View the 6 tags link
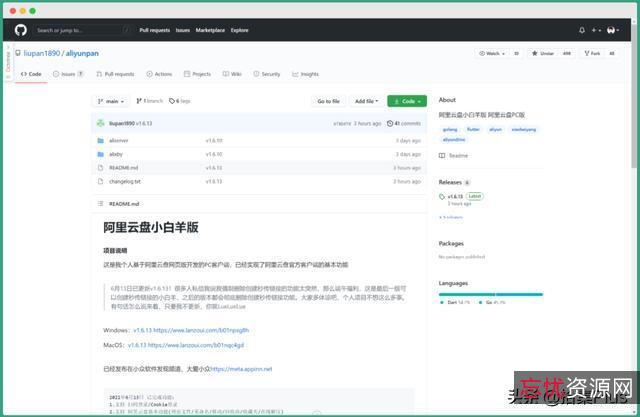The width and height of the screenshot is (640, 417). point(180,101)
